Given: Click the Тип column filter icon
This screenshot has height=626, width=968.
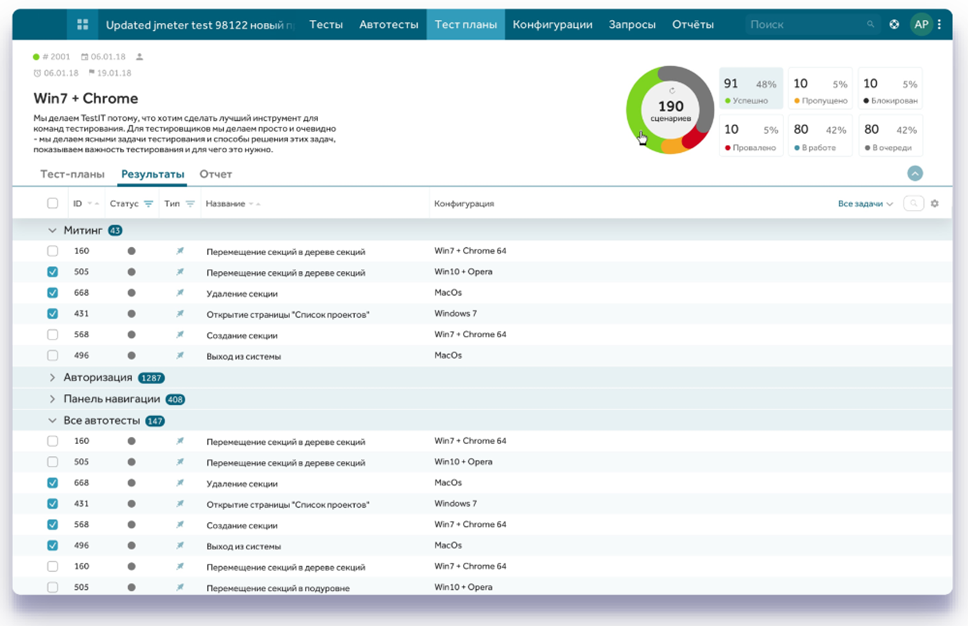Looking at the screenshot, I should [x=190, y=204].
